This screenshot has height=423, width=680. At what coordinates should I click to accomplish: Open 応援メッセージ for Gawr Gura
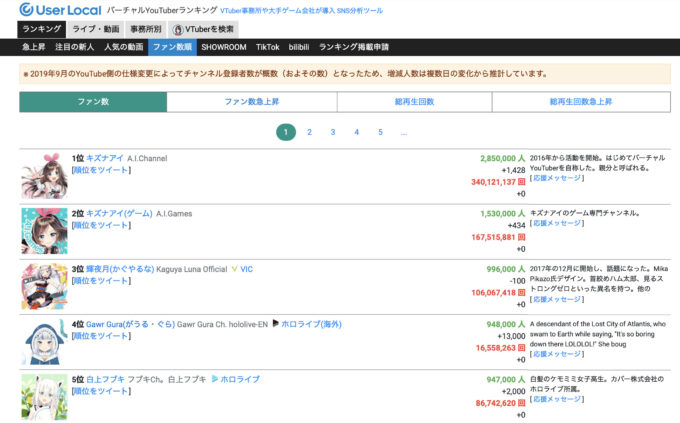(x=557, y=354)
